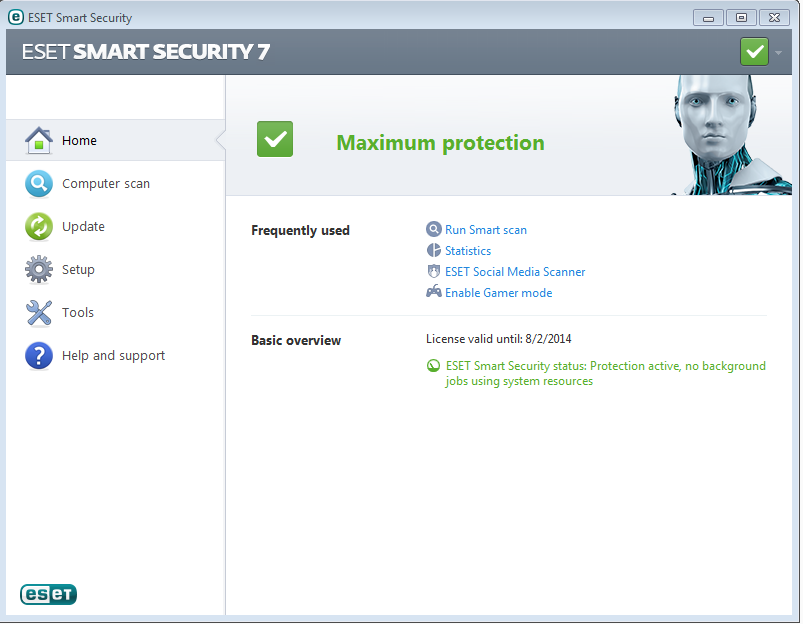Image resolution: width=803 pixels, height=624 pixels.
Task: Click the Computer scan magnifier icon
Action: tap(39, 184)
